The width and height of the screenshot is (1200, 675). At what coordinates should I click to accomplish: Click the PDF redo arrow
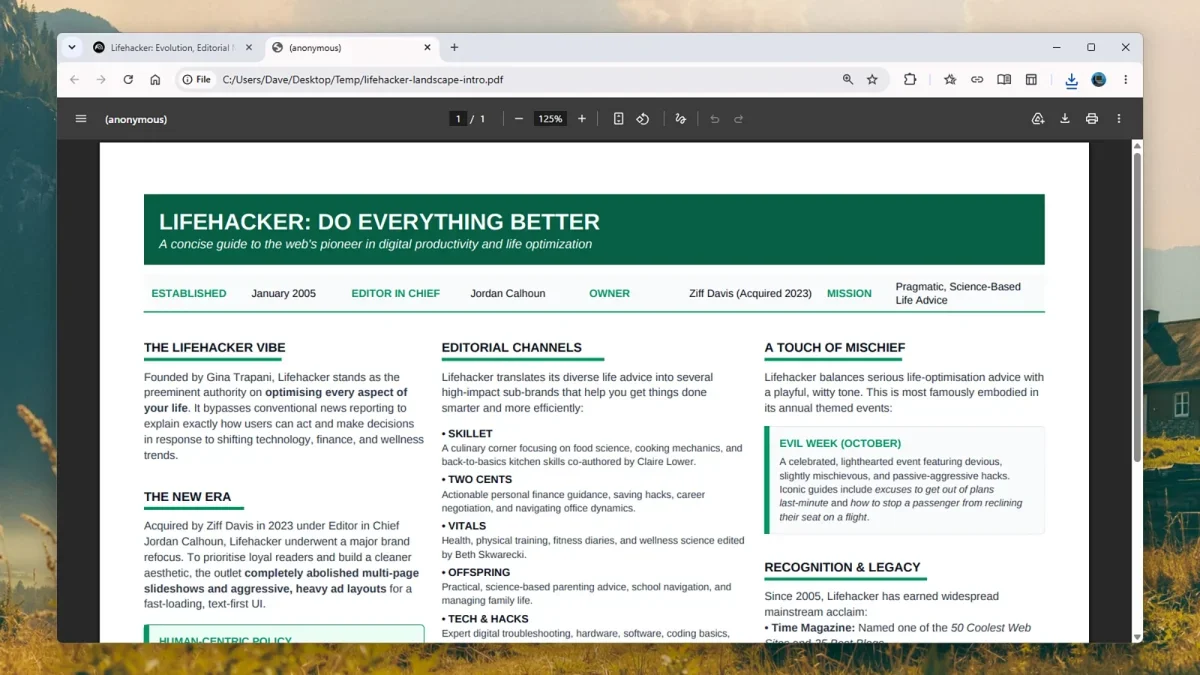coord(739,119)
